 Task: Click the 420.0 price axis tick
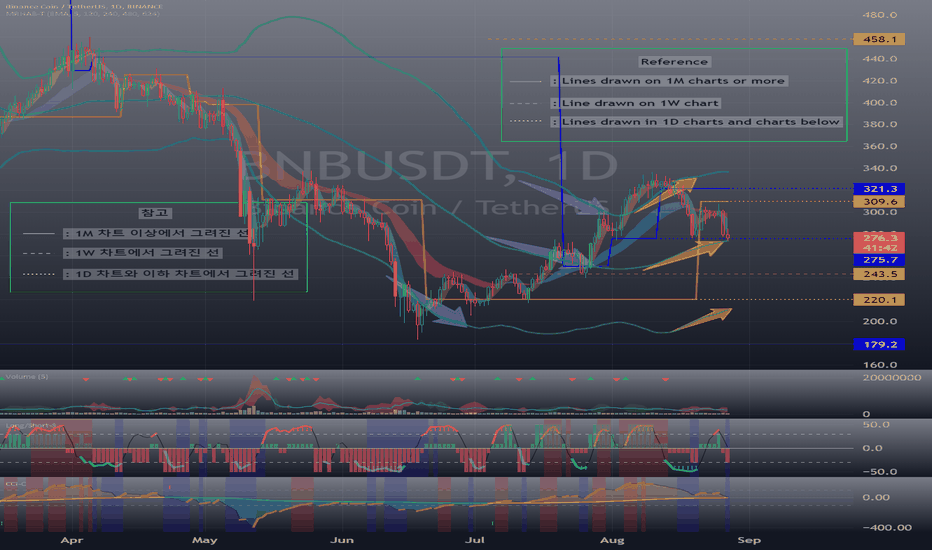point(880,81)
